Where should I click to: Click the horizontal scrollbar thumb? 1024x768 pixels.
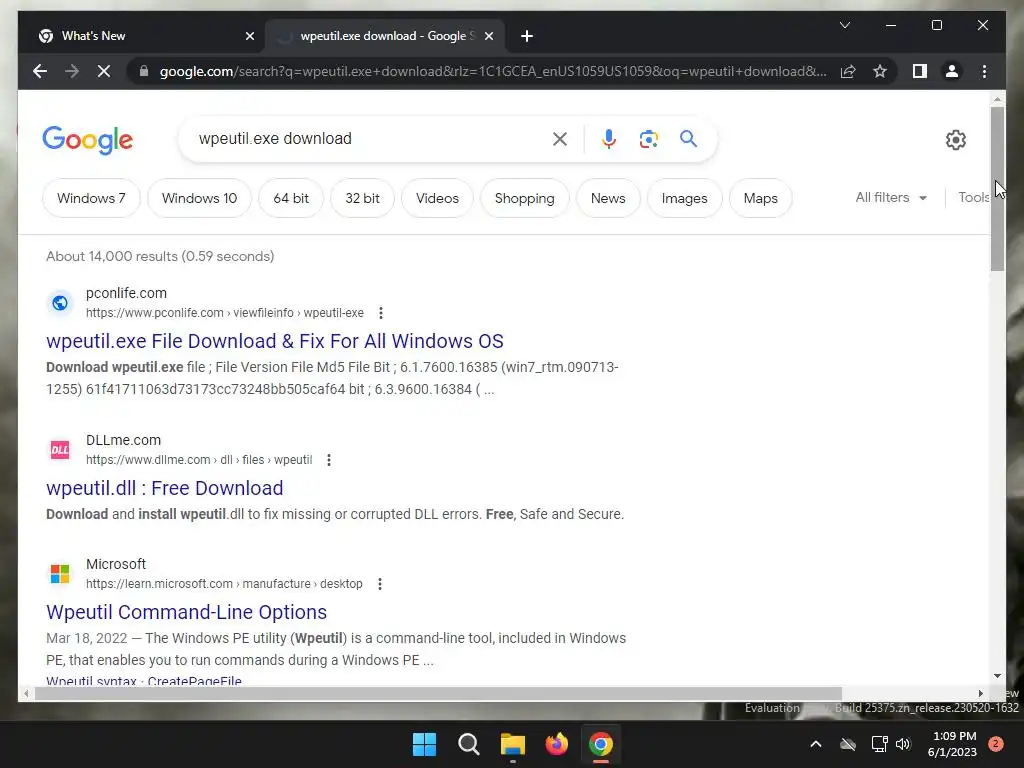click(x=438, y=694)
